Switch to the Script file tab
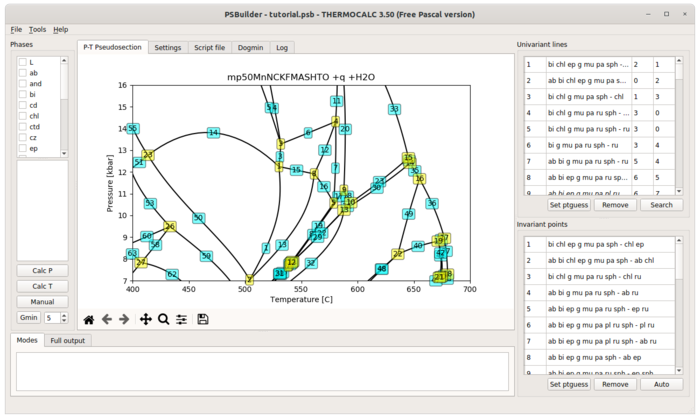Image resolution: width=700 pixels, height=419 pixels. (209, 48)
